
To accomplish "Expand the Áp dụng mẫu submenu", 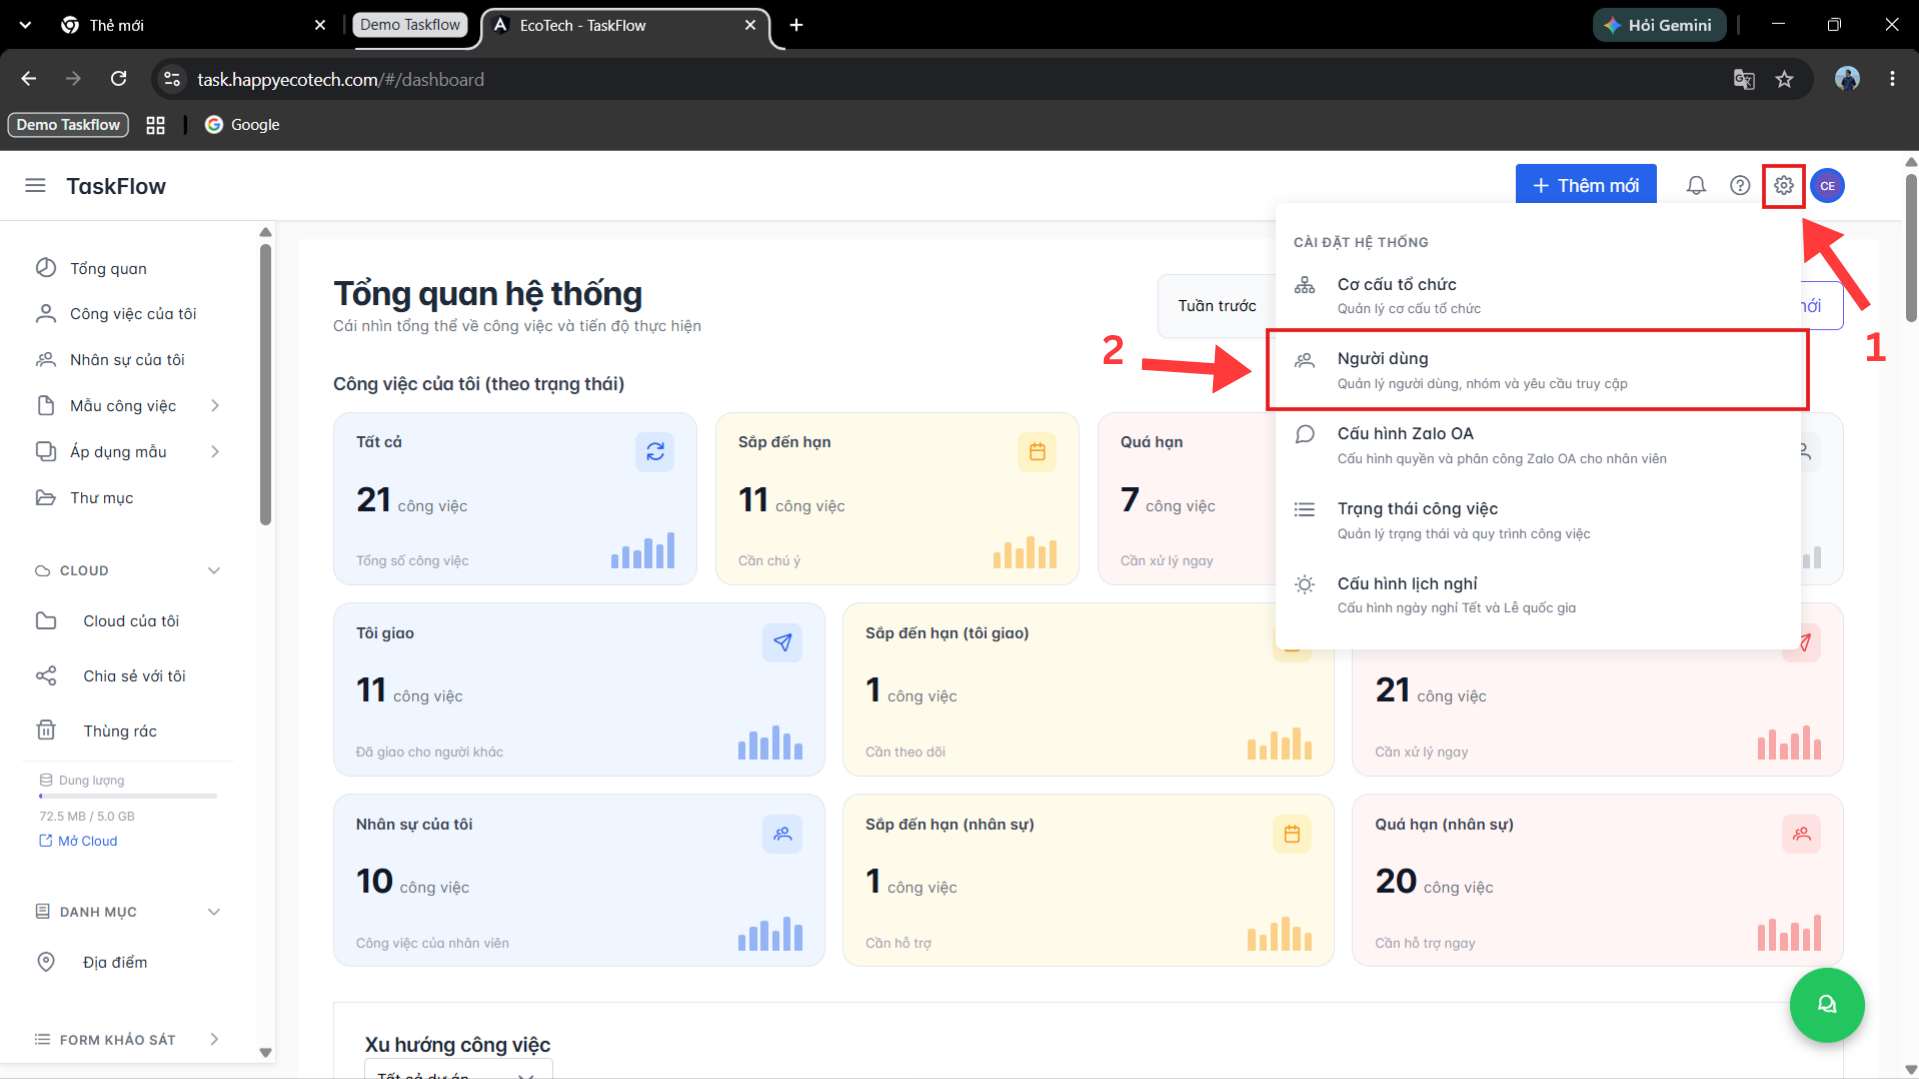I will [215, 452].
